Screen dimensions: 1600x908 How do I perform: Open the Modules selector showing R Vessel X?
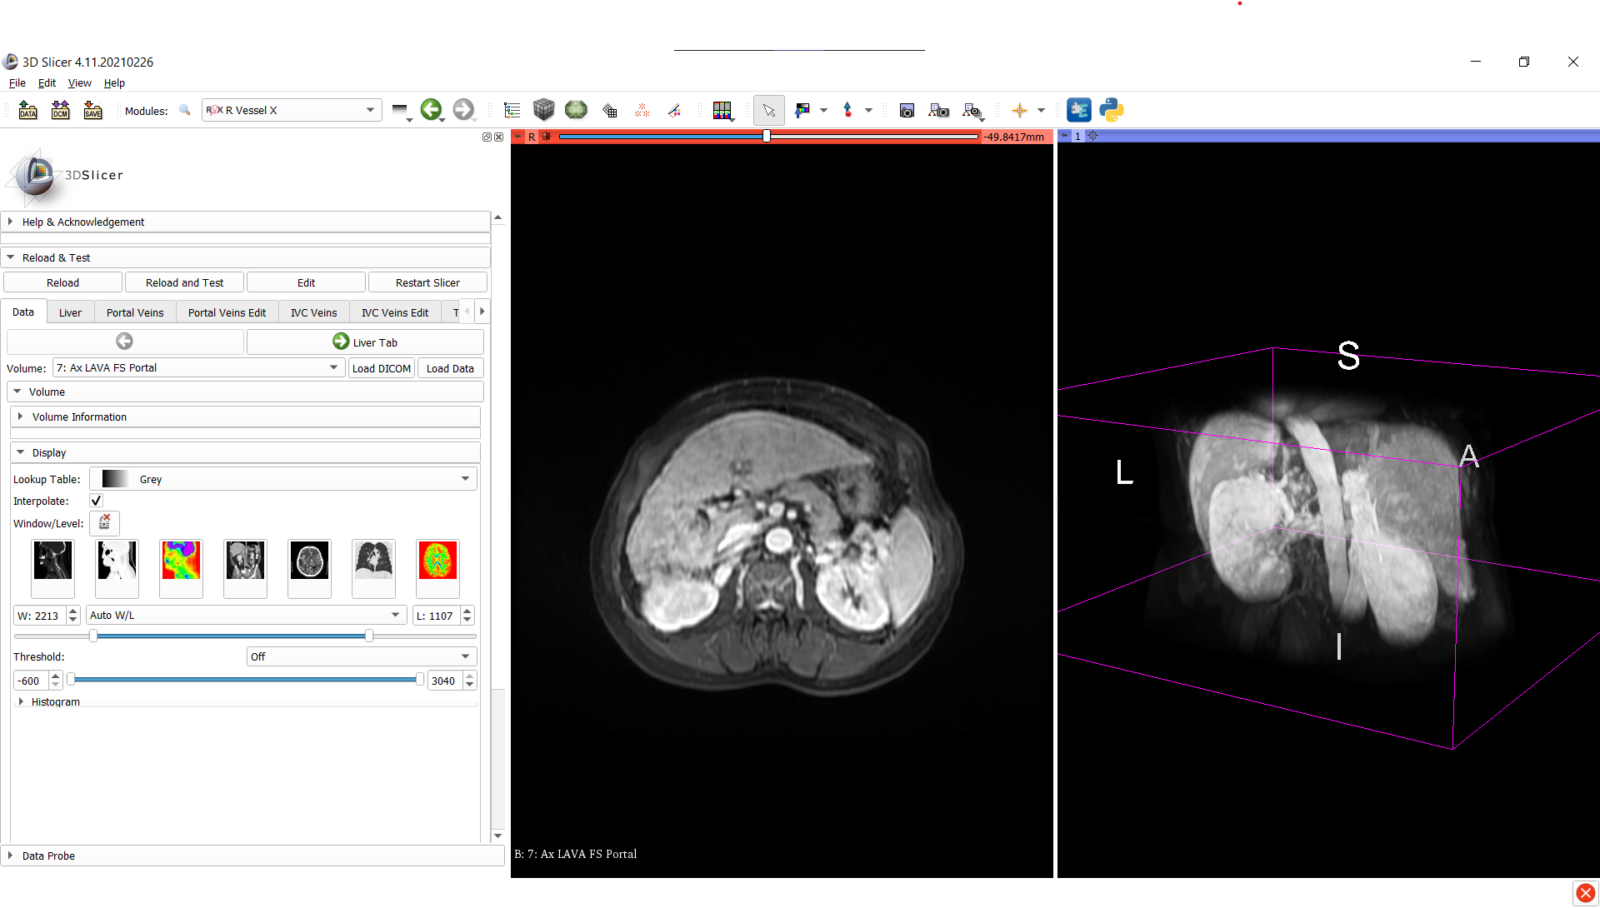[x=290, y=110]
